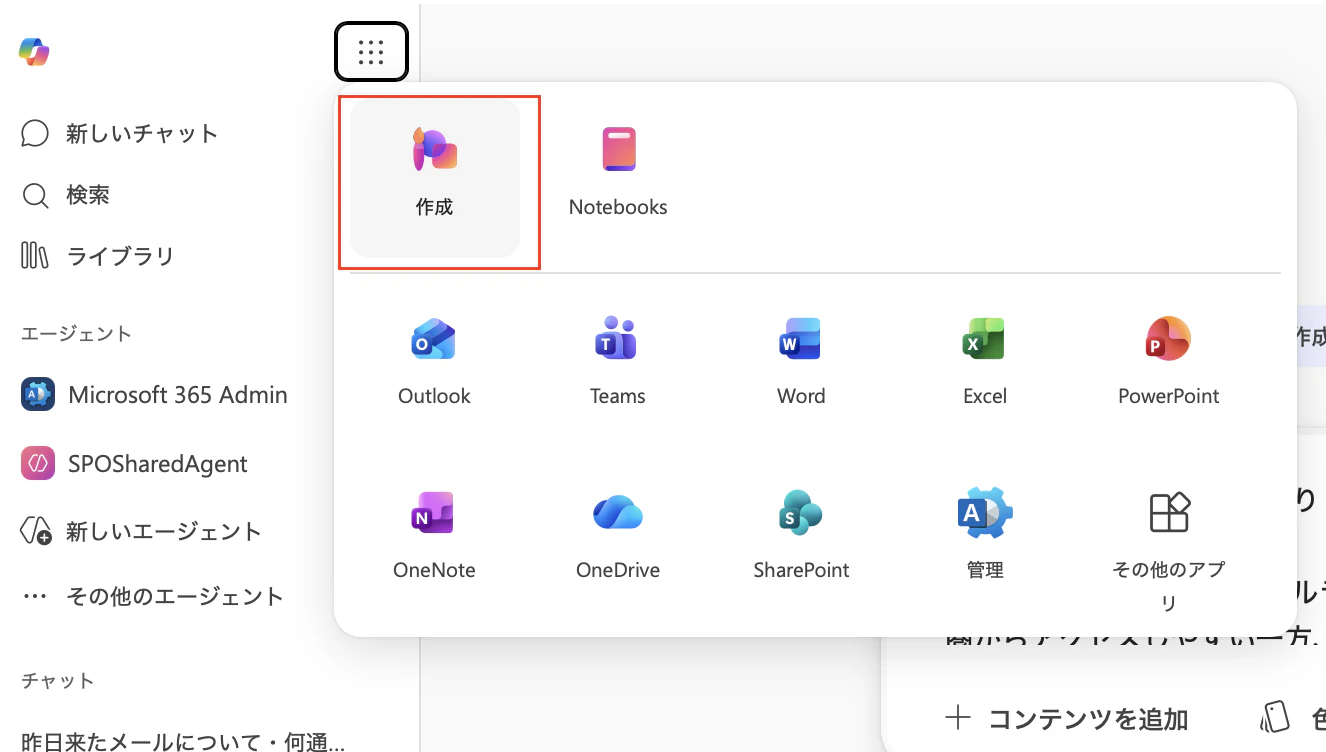Screen dimensions: 1326x752
Task: Launch OneNote from the app list
Action: click(434, 535)
